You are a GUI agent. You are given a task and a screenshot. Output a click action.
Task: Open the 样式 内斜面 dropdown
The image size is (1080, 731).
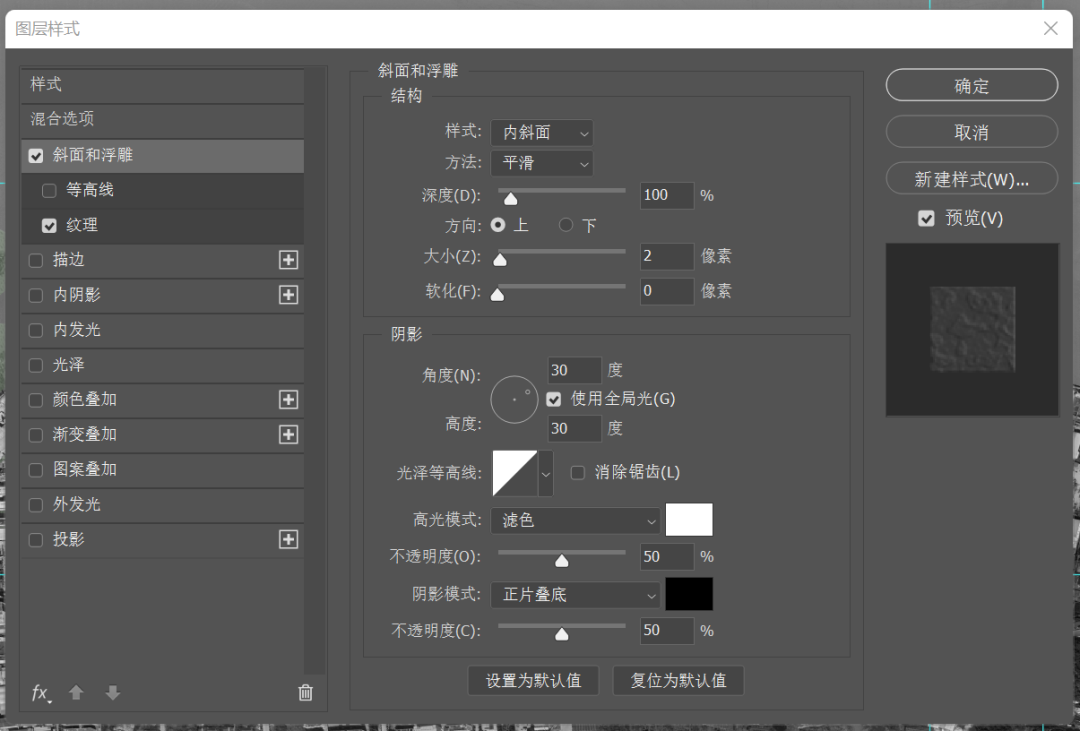pyautogui.click(x=541, y=132)
